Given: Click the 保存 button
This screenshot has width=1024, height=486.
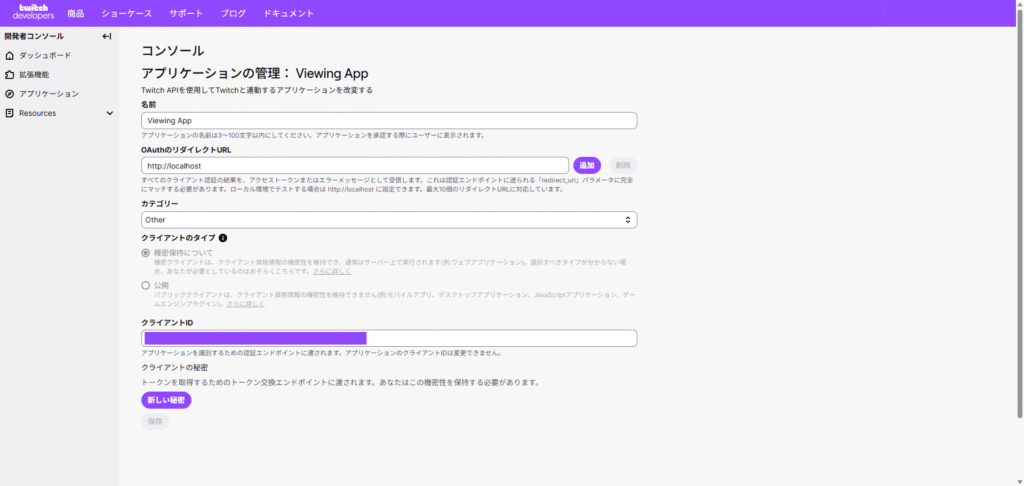Looking at the screenshot, I should (x=155, y=422).
